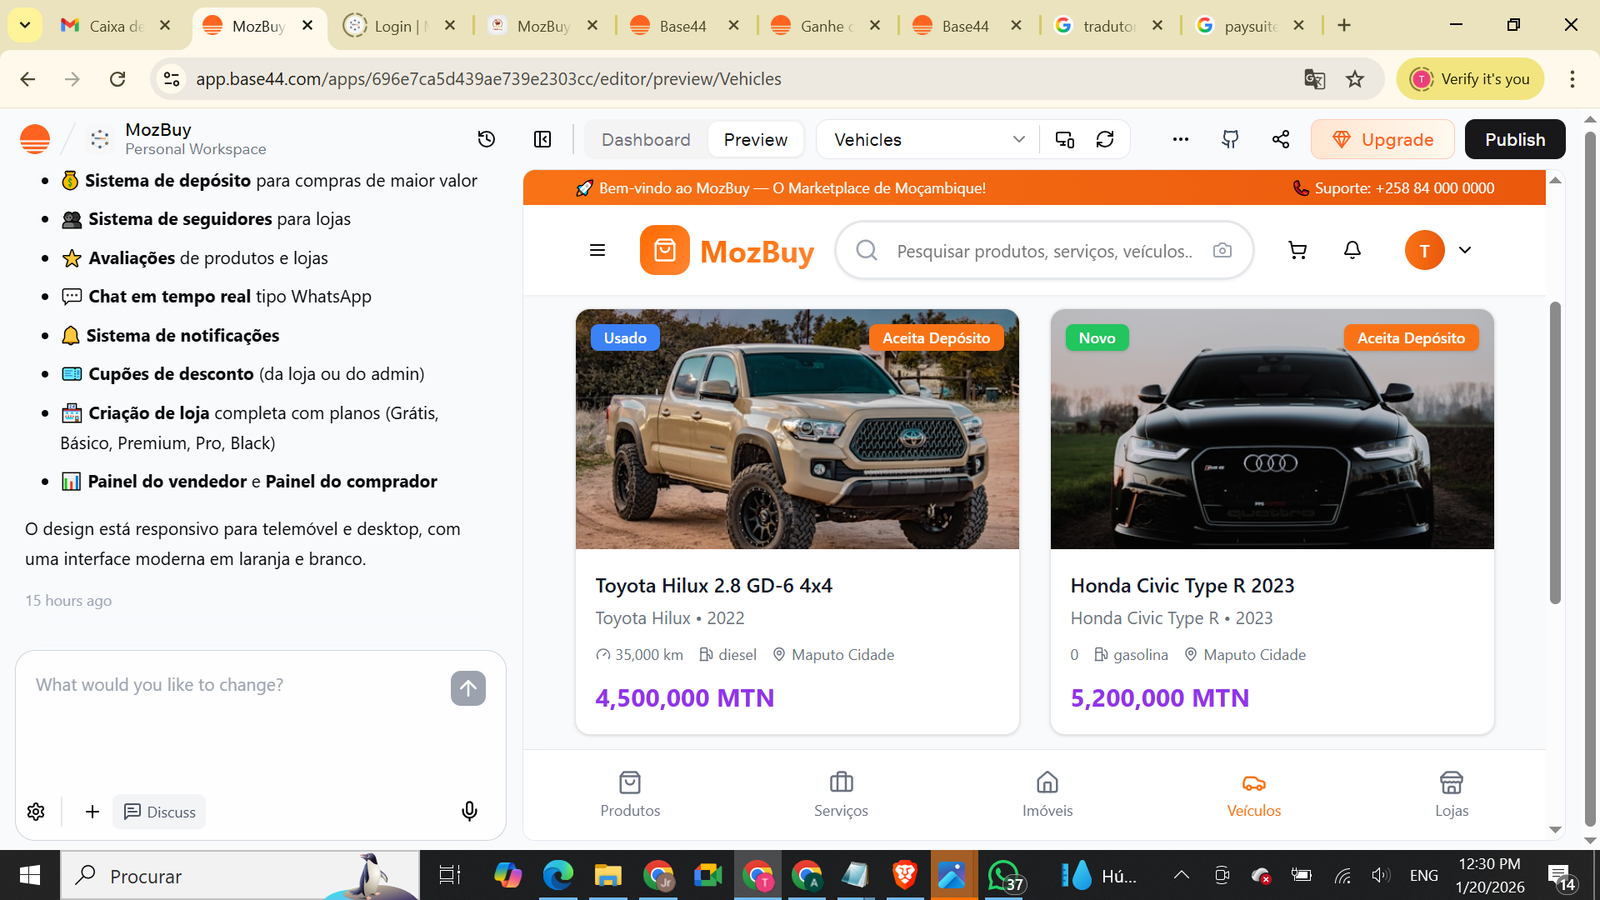Select the Veículos tab
Image resolution: width=1600 pixels, height=900 pixels.
(1254, 795)
